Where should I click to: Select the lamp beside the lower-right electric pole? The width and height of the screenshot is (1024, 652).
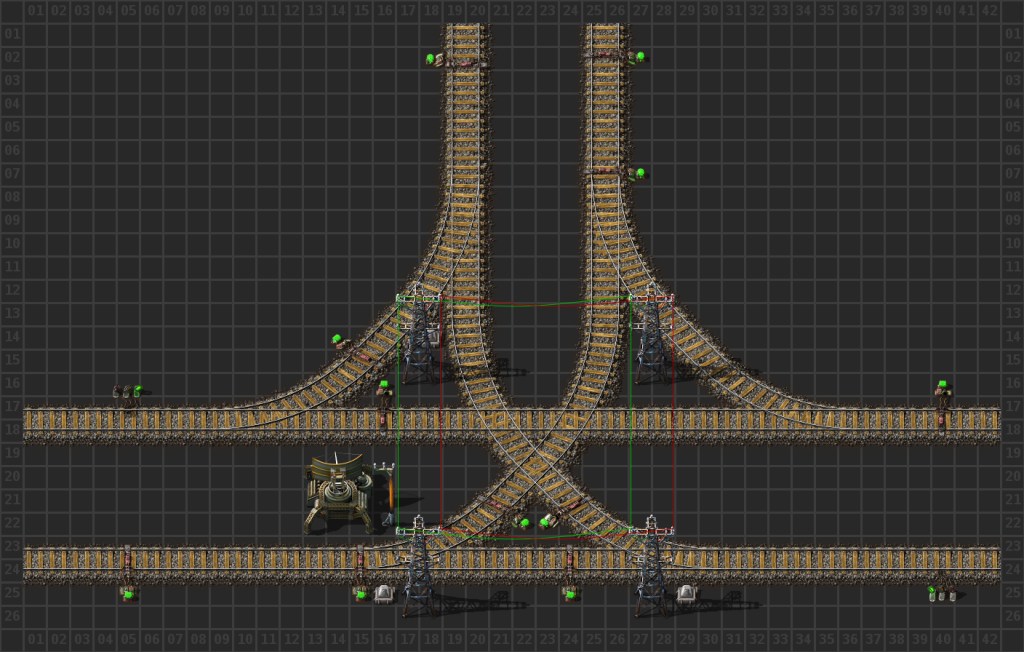(686, 594)
